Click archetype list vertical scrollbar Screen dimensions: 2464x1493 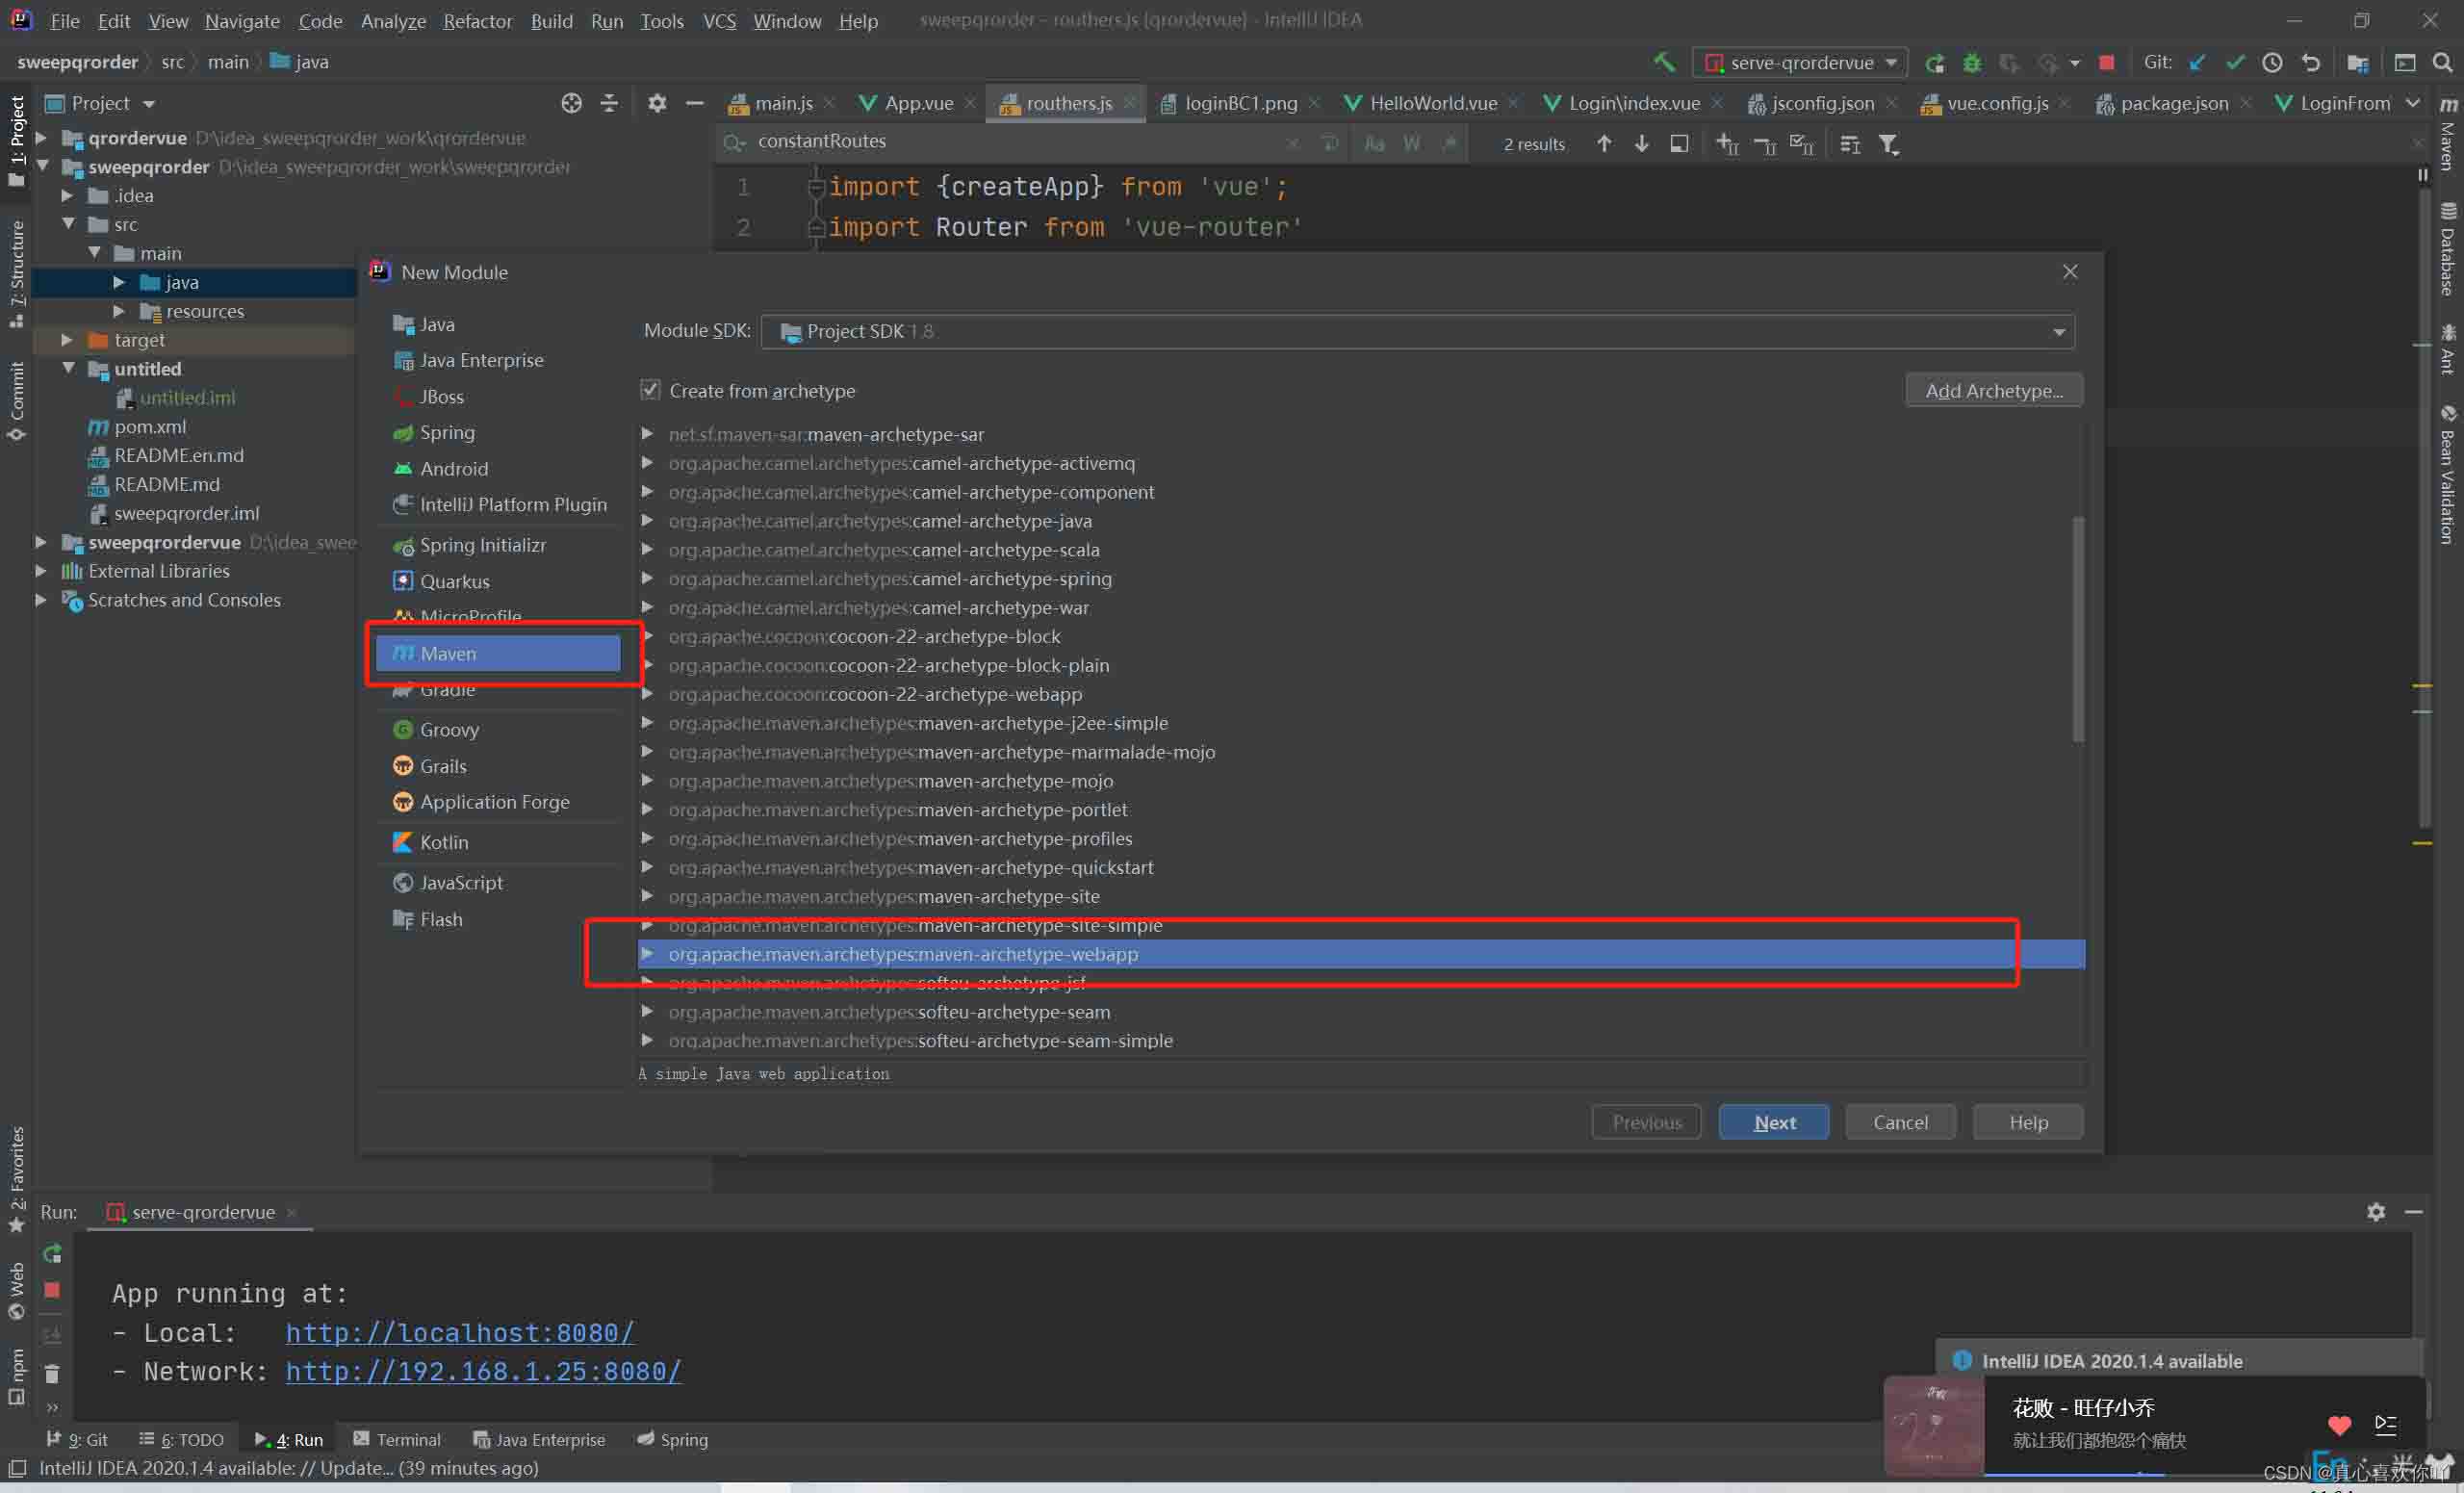point(2078,628)
